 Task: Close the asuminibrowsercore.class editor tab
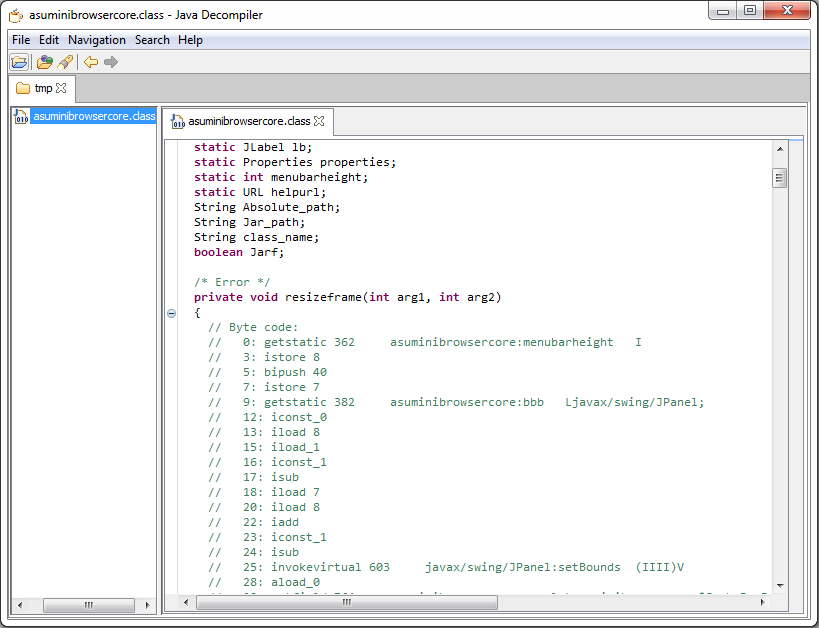click(x=319, y=121)
